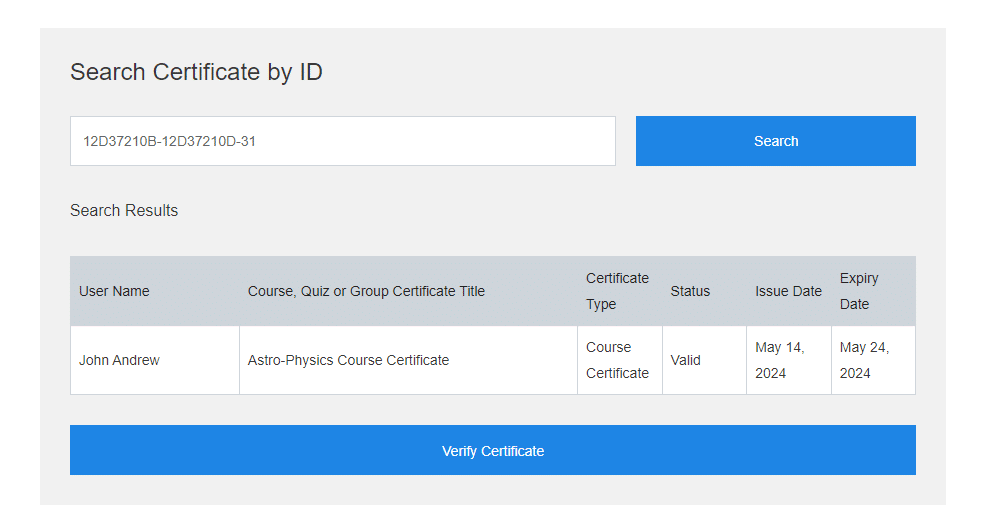Click the blue Search button
990x531 pixels.
click(775, 141)
